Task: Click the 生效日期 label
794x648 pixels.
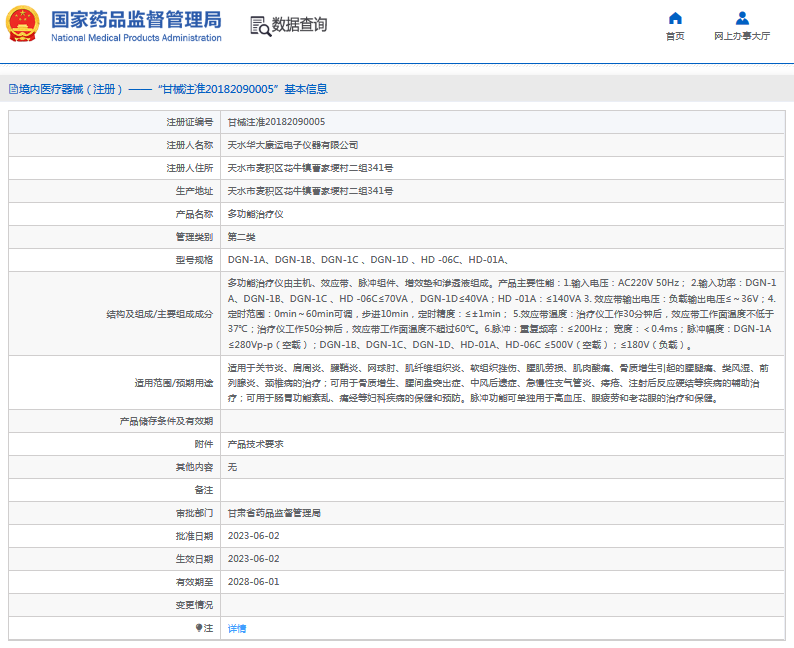Action: click(x=194, y=559)
